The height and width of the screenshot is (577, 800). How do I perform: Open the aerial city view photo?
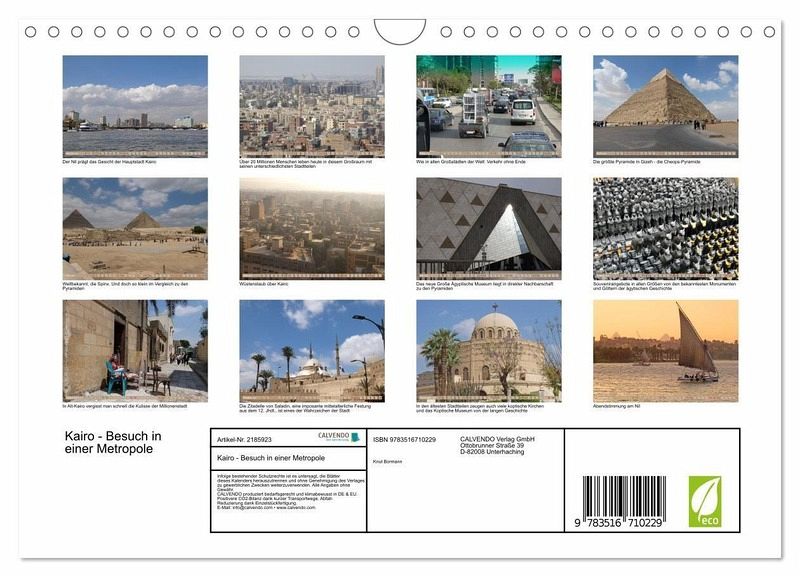(x=311, y=106)
